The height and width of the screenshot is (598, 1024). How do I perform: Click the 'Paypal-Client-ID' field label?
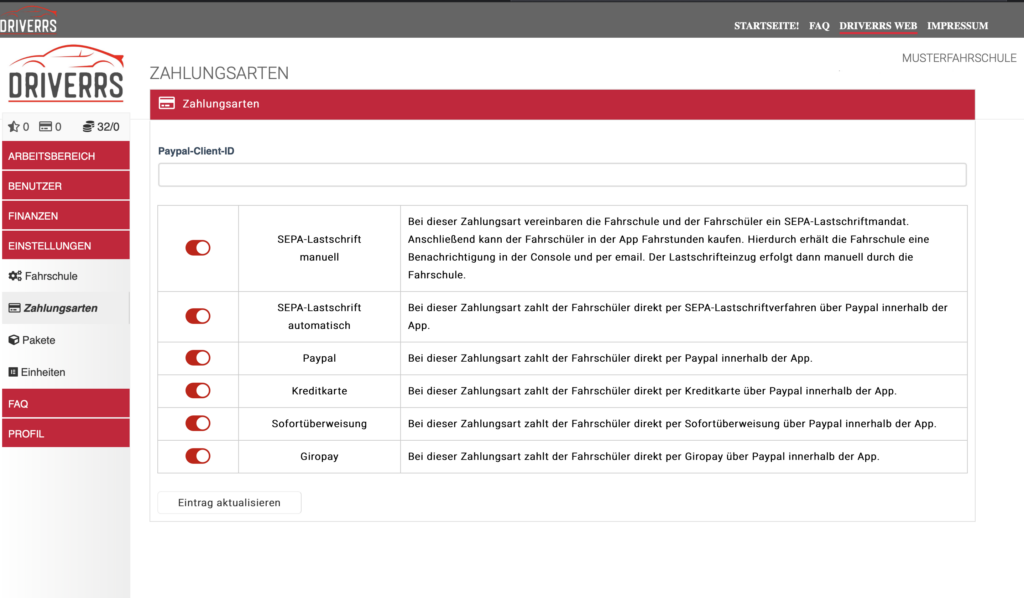tap(196, 151)
